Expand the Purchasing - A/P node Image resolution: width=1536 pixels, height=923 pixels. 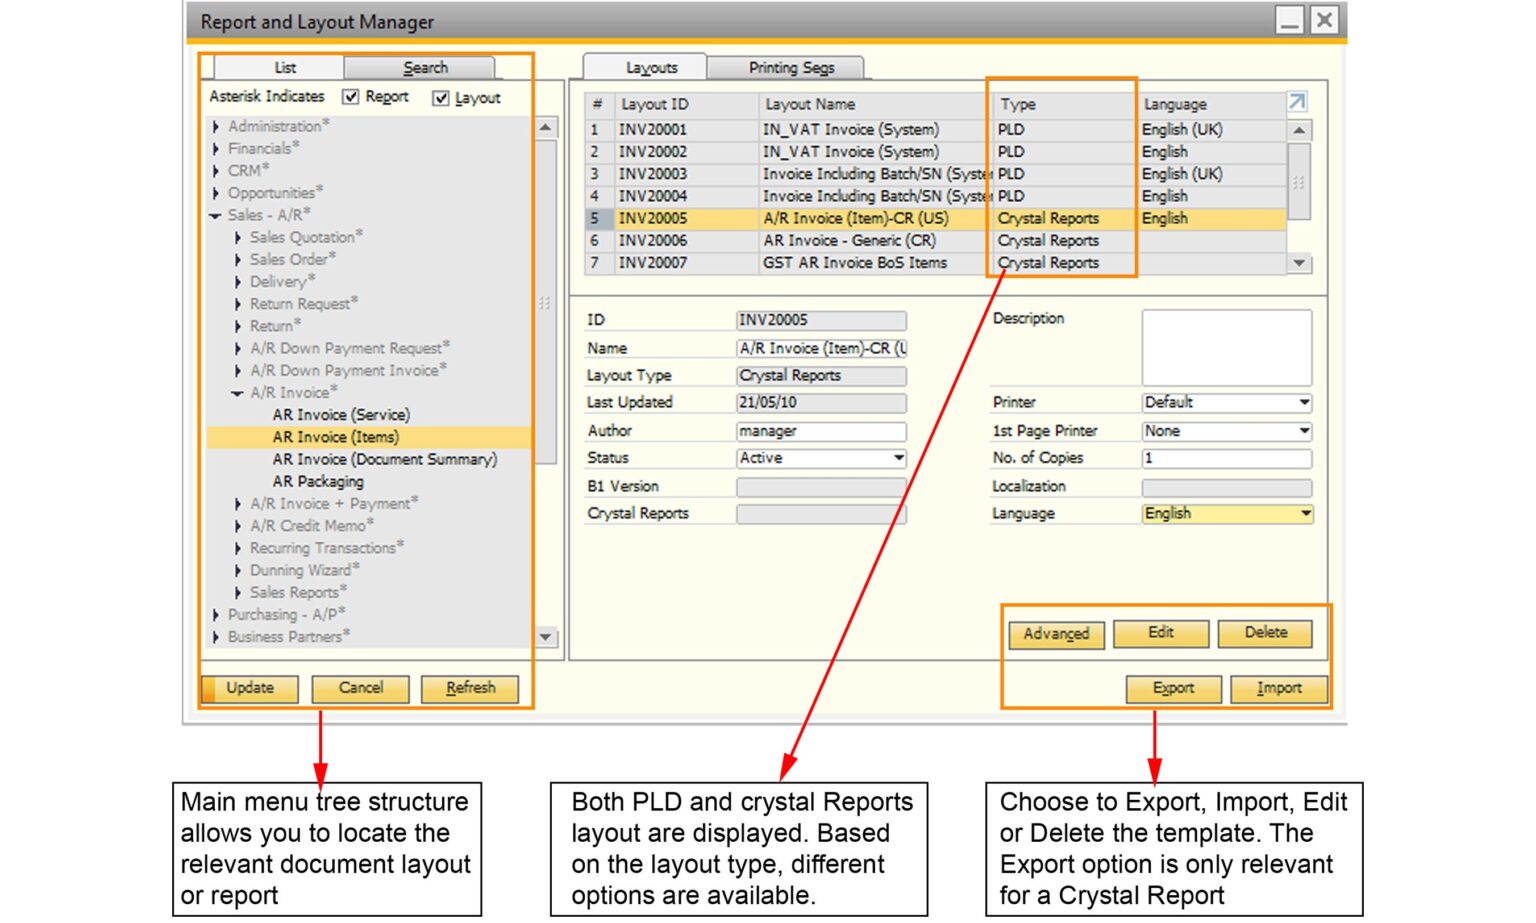216,615
